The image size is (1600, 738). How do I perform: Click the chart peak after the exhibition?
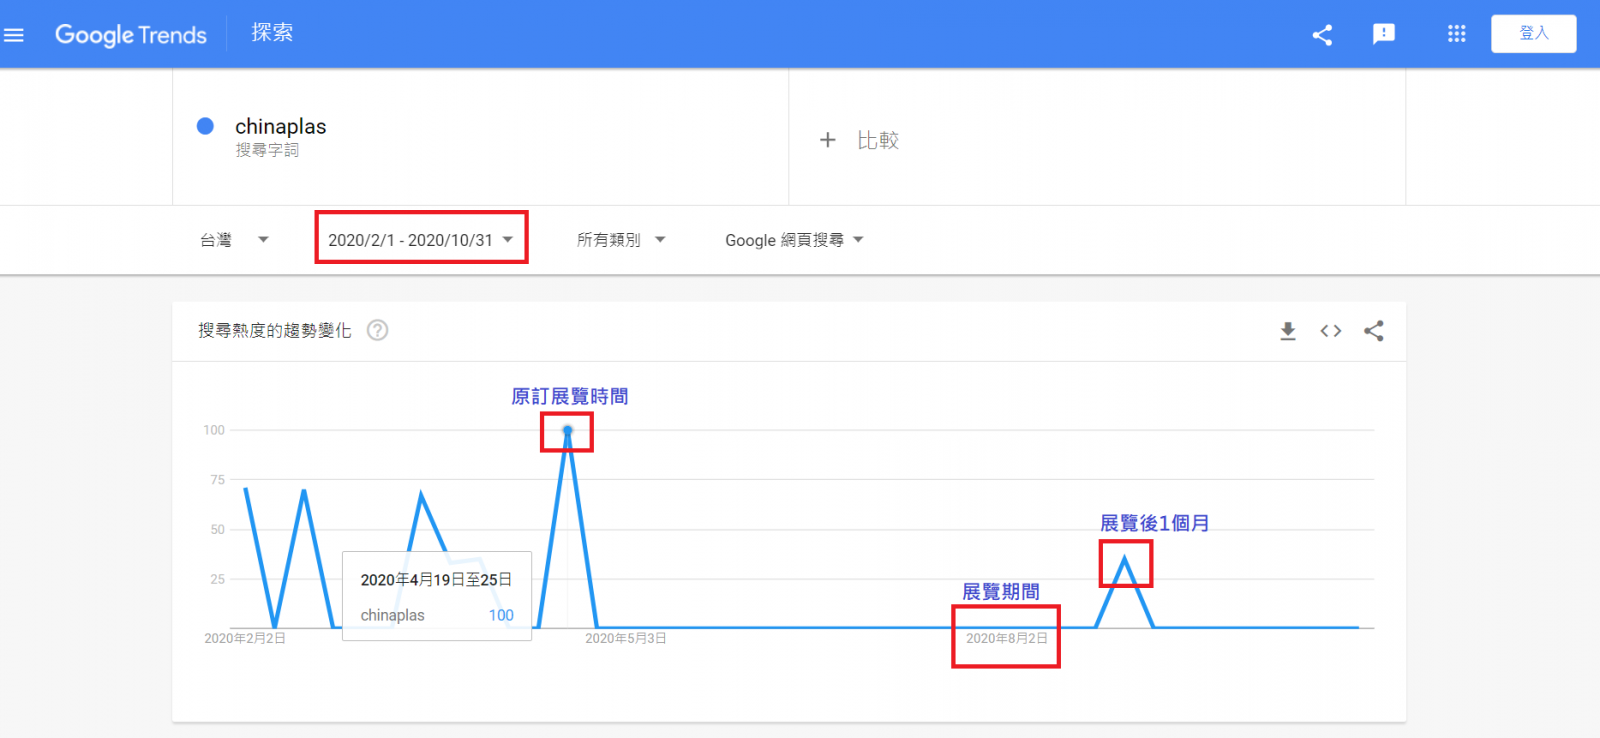pyautogui.click(x=1125, y=559)
